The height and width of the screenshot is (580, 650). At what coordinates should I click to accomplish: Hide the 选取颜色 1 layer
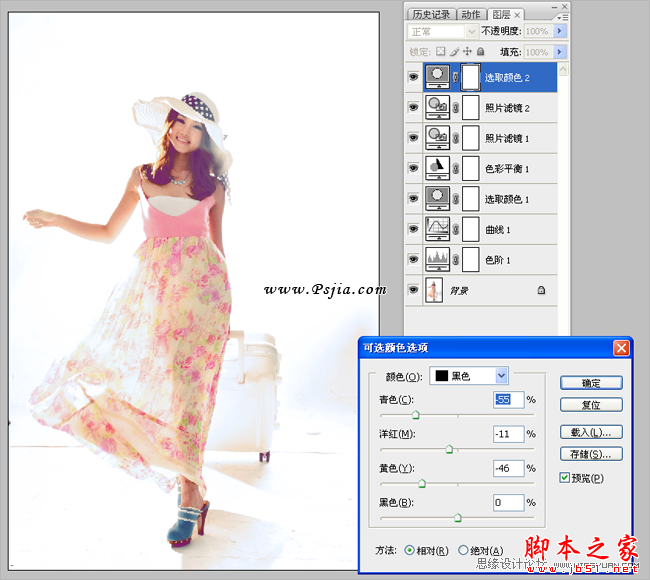(x=413, y=199)
